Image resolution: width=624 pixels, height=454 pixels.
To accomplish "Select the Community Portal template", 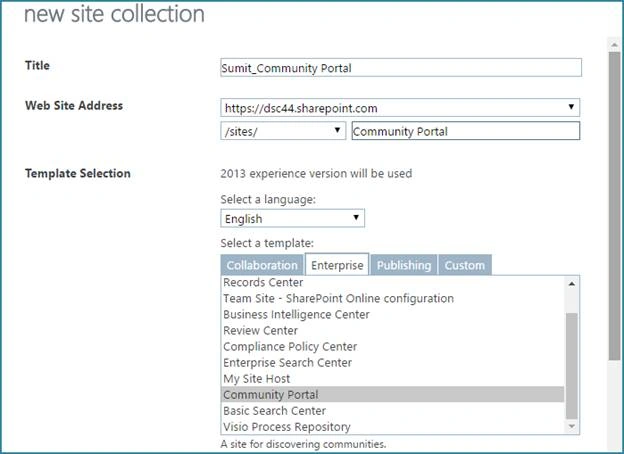I will [x=392, y=394].
